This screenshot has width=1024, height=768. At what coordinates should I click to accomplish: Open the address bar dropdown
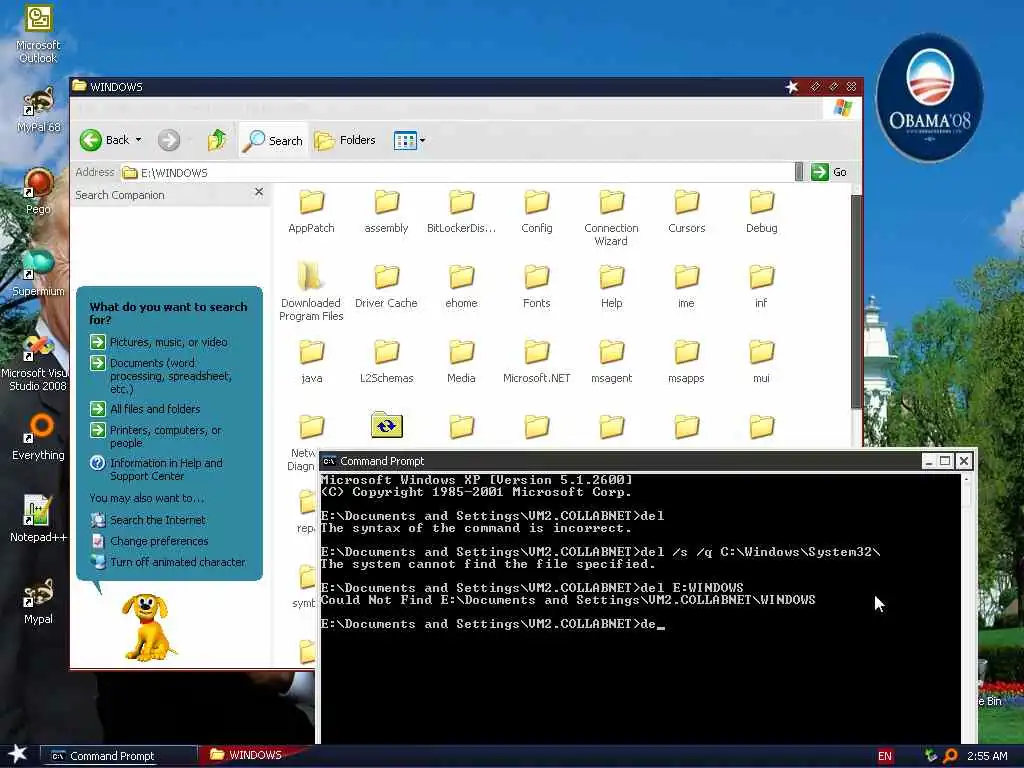799,172
